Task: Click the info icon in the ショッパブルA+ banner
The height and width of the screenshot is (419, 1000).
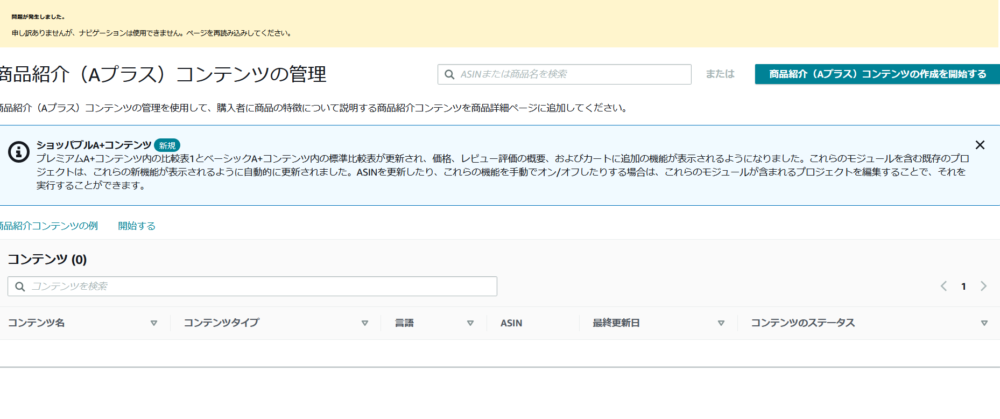Action: 17,151
